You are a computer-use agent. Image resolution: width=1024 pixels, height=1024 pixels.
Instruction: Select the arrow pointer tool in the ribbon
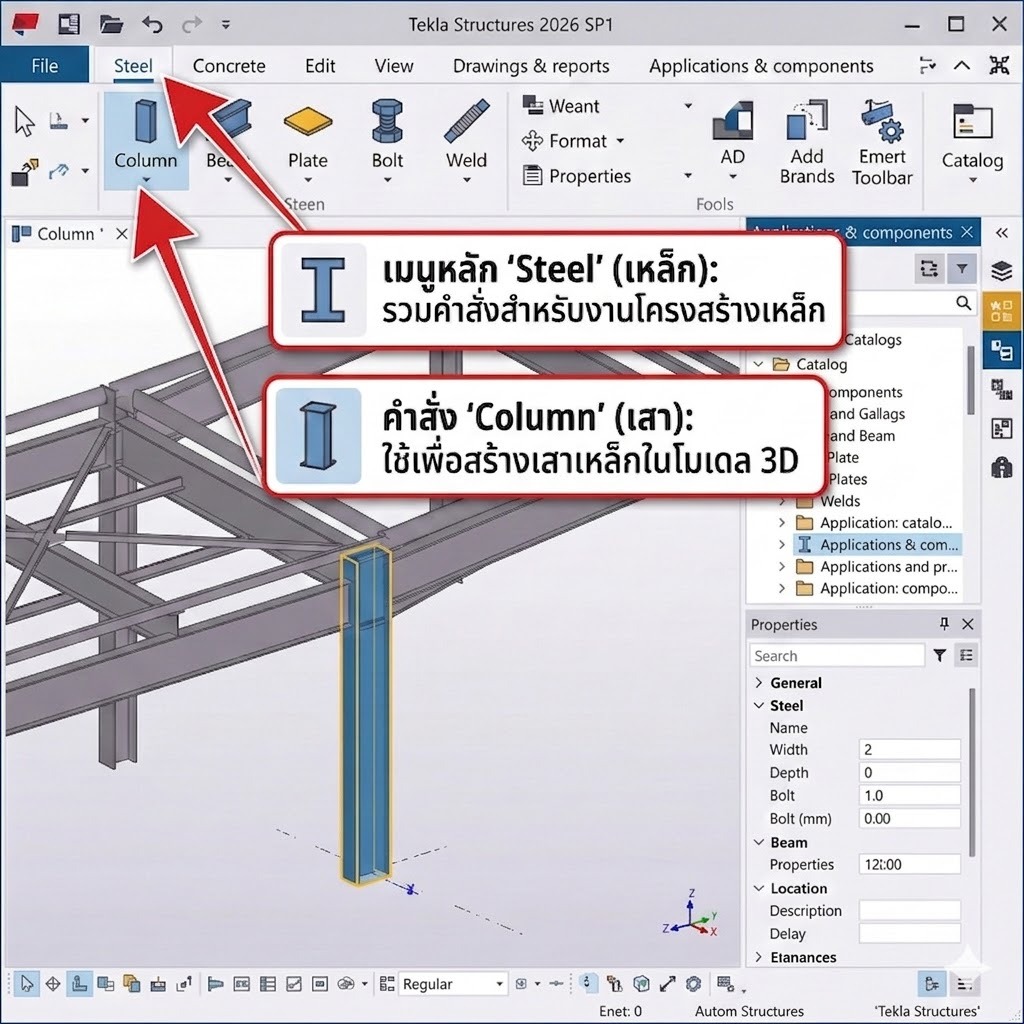[x=24, y=122]
